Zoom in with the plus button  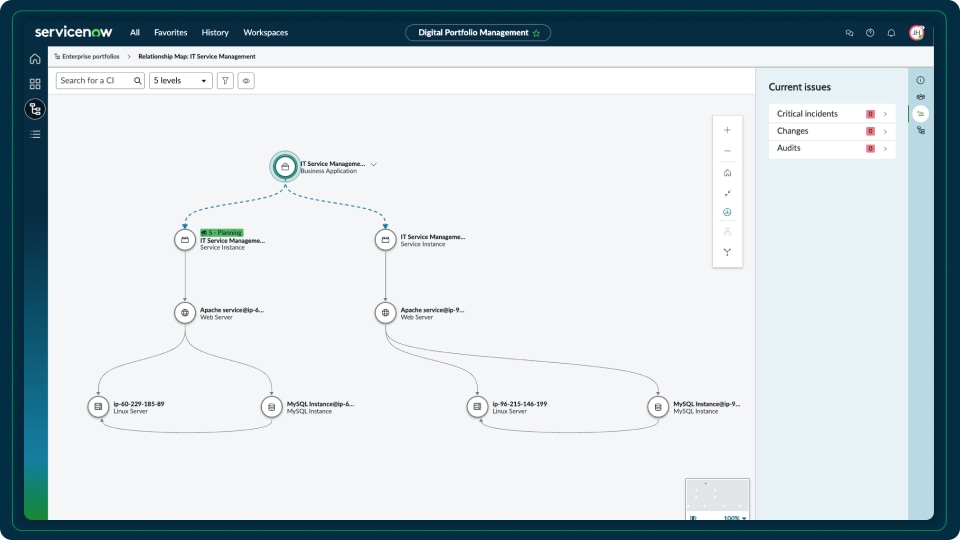727,130
